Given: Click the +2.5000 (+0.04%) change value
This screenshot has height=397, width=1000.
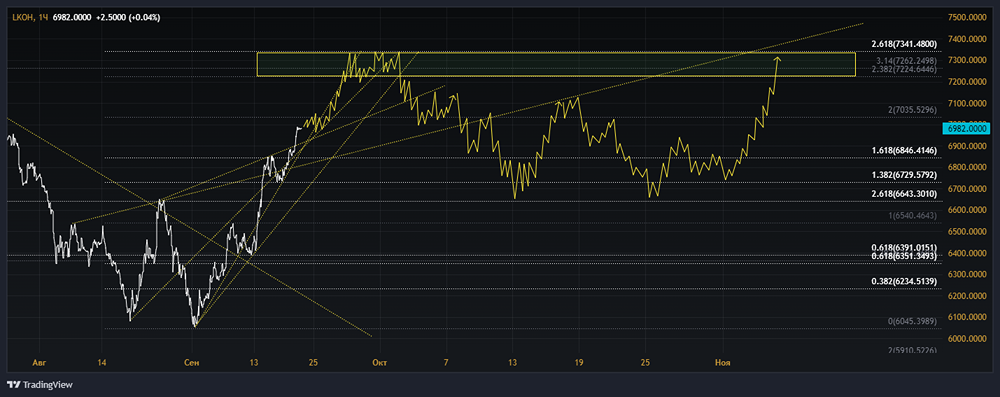Looking at the screenshot, I should click(128, 17).
